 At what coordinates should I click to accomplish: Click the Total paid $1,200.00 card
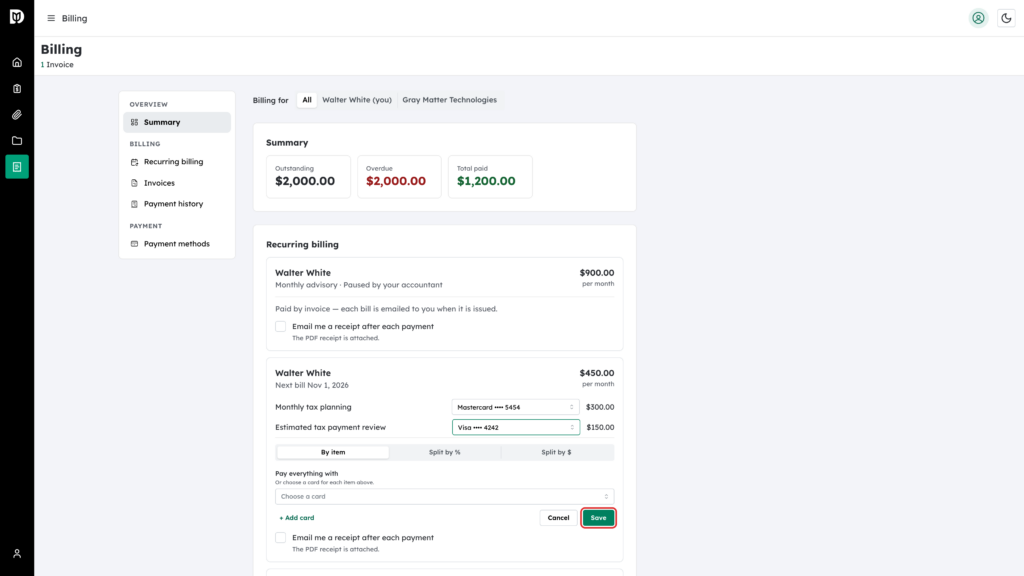click(x=490, y=176)
